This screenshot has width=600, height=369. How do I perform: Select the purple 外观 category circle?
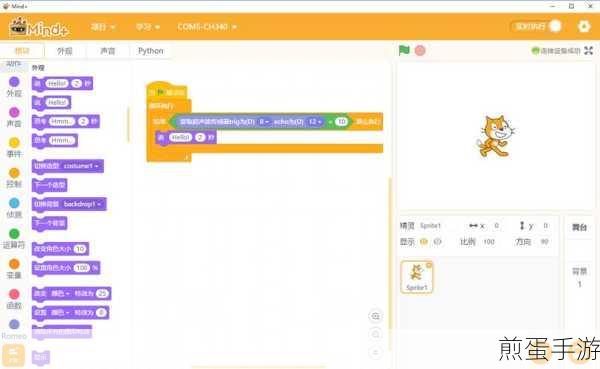(14, 82)
